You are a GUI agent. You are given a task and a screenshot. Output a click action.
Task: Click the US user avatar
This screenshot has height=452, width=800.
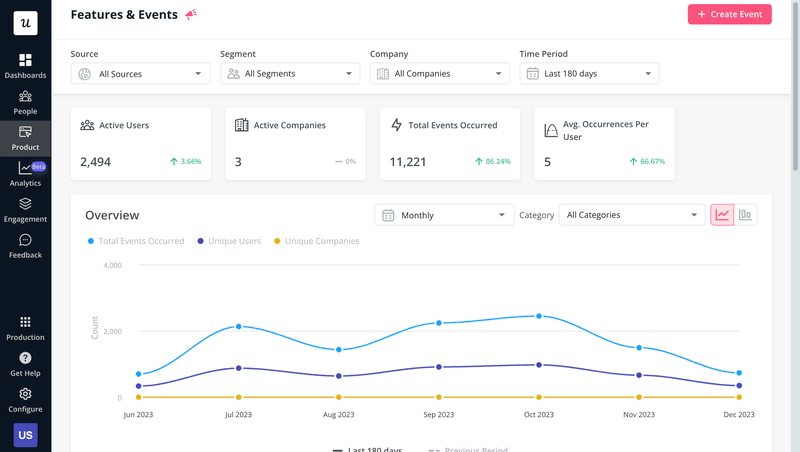25,436
